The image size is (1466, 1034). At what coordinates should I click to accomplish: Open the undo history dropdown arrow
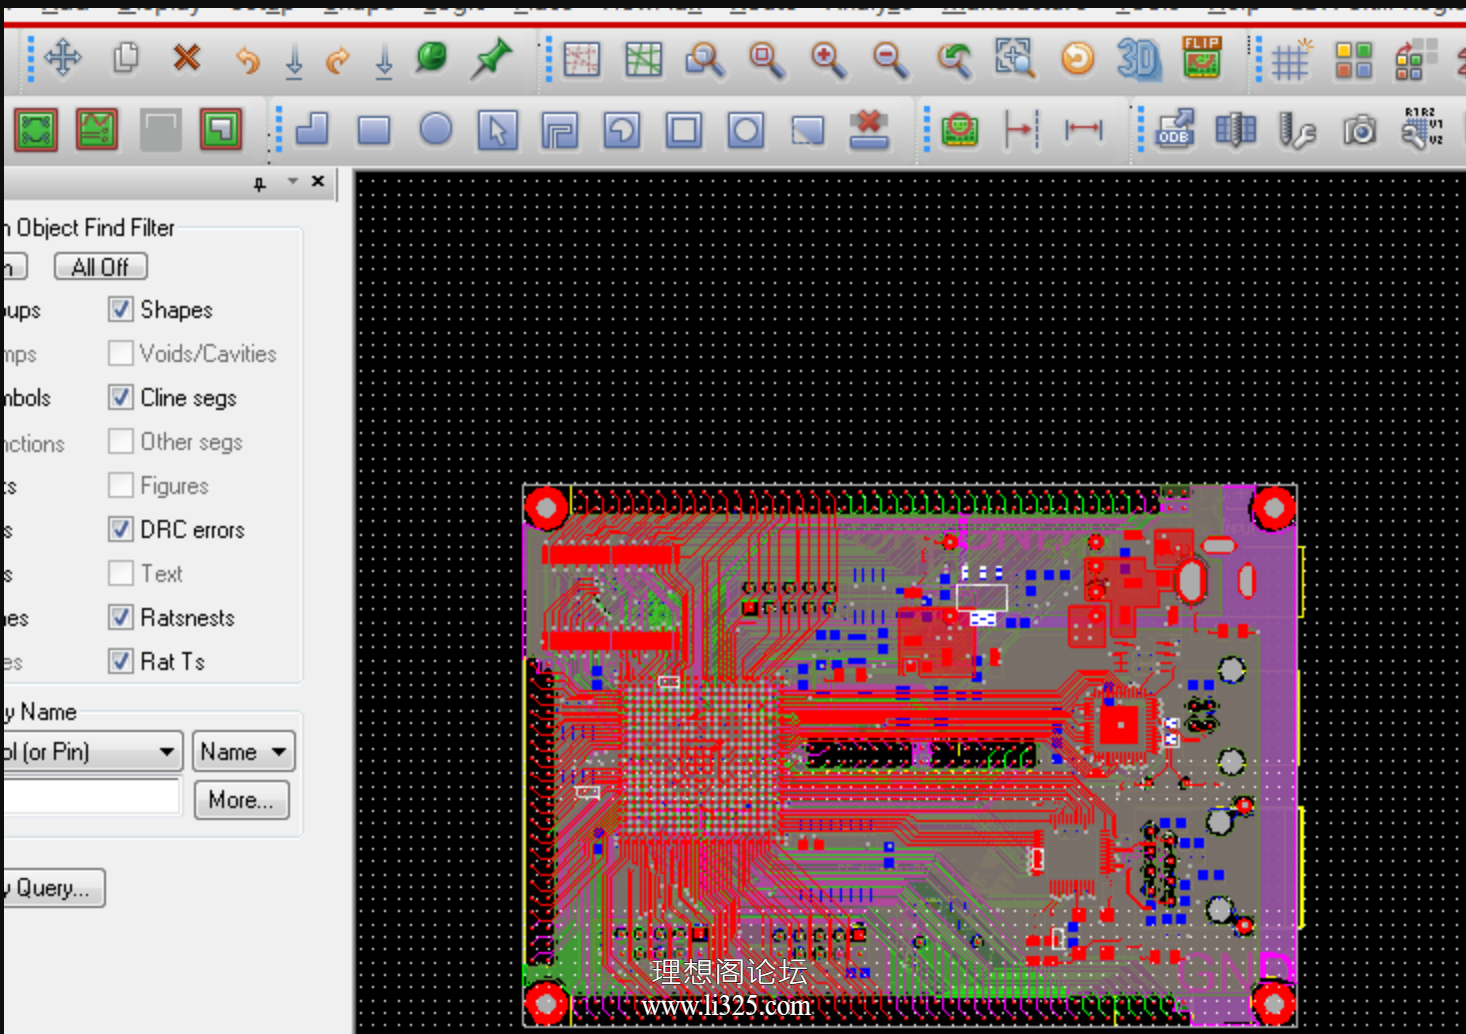coord(294,62)
